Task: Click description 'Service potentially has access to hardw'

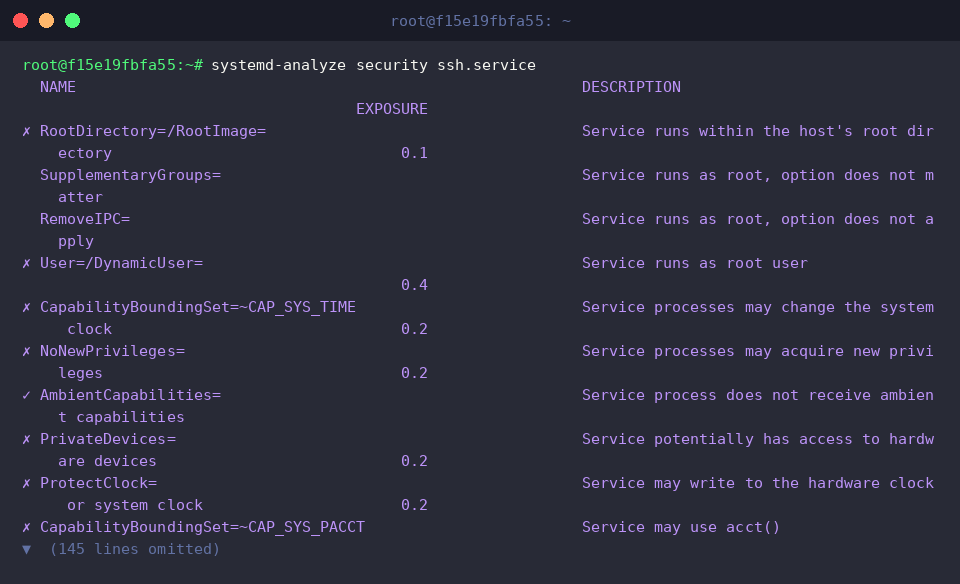Action: pos(758,440)
